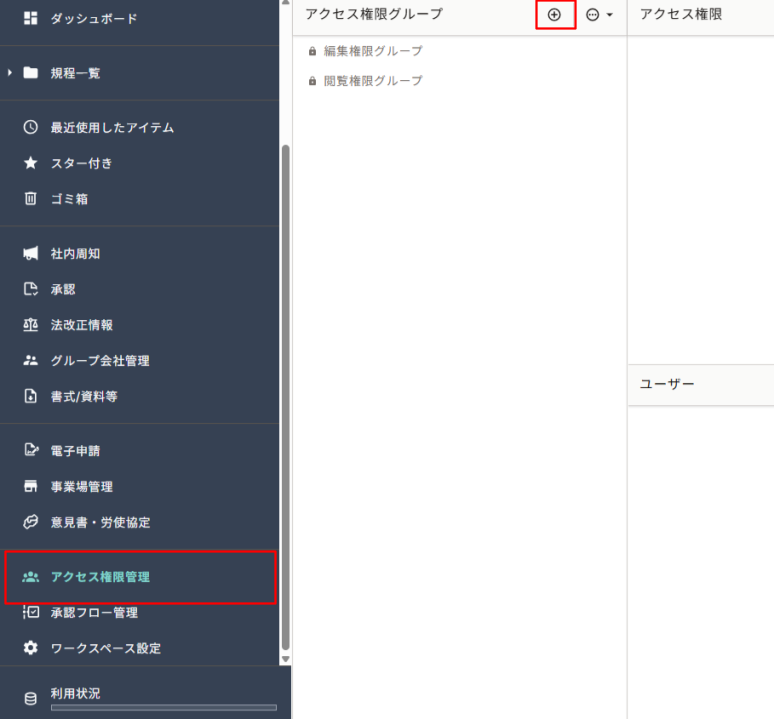Click the scales icon for 法改正情報
This screenshot has width=774, height=719.
(31, 325)
